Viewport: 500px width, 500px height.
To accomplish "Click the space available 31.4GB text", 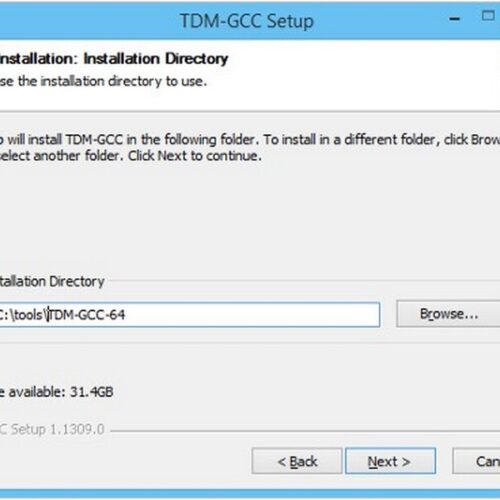I will click(57, 392).
